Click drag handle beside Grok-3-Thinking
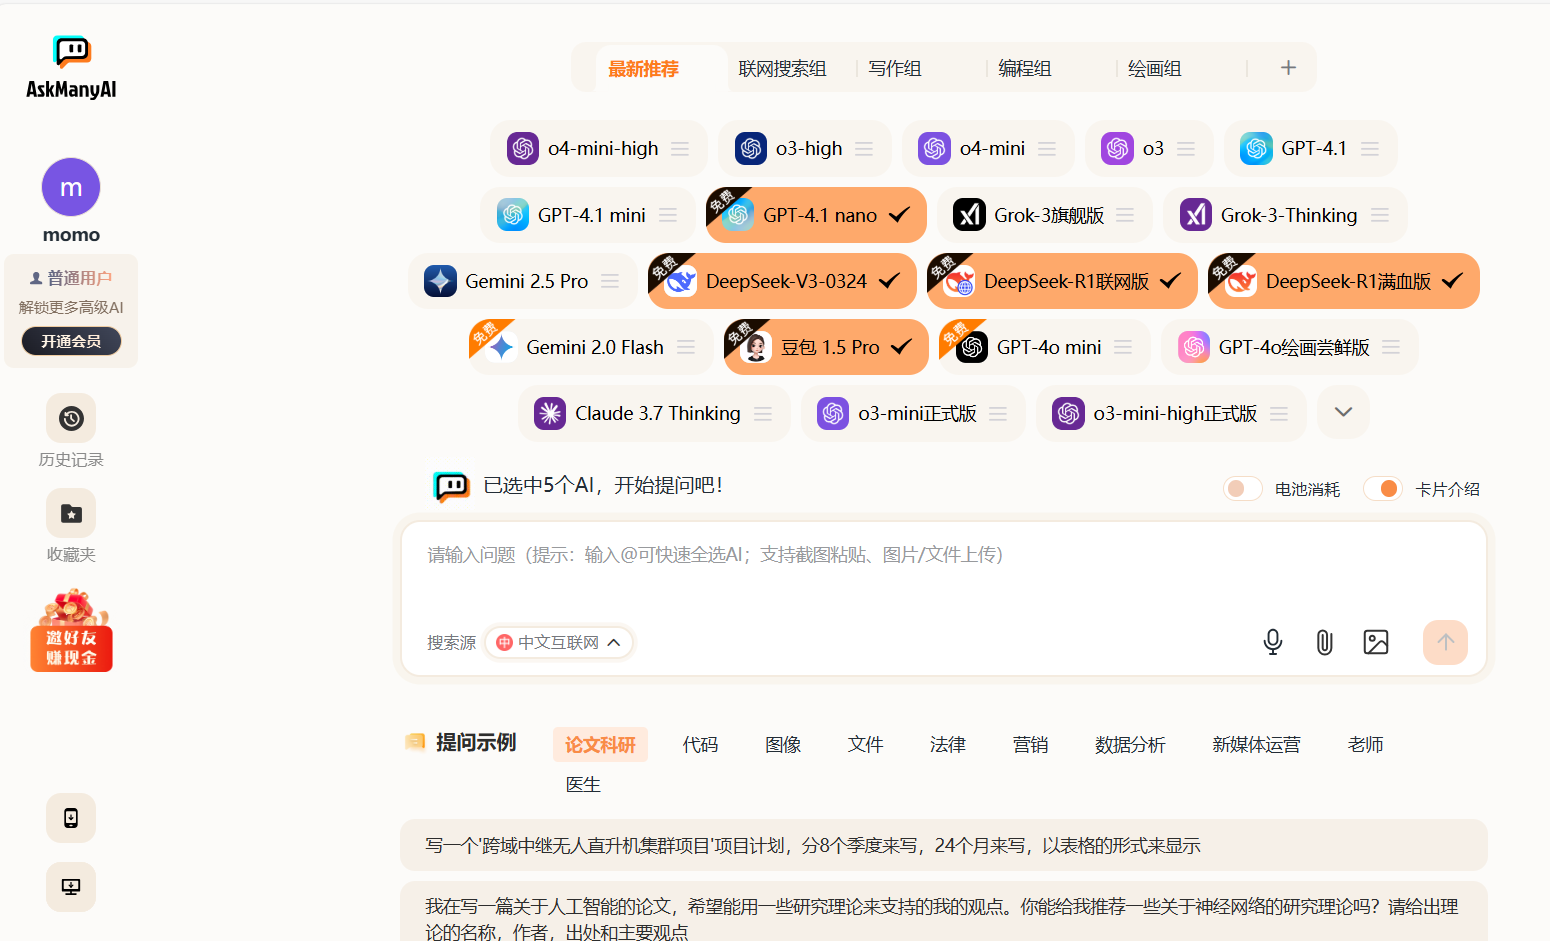 1380,215
